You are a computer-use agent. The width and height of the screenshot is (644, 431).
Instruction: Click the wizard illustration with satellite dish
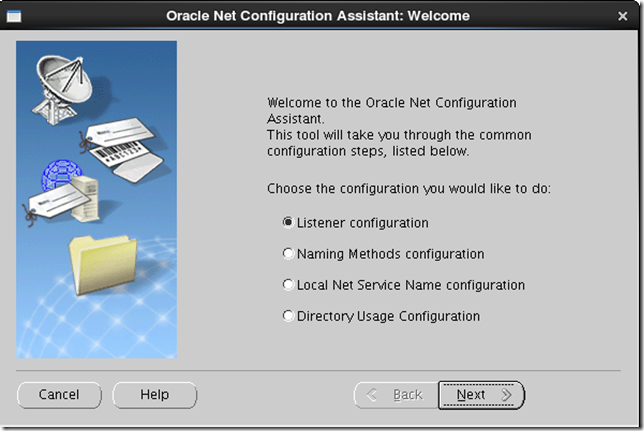97,199
